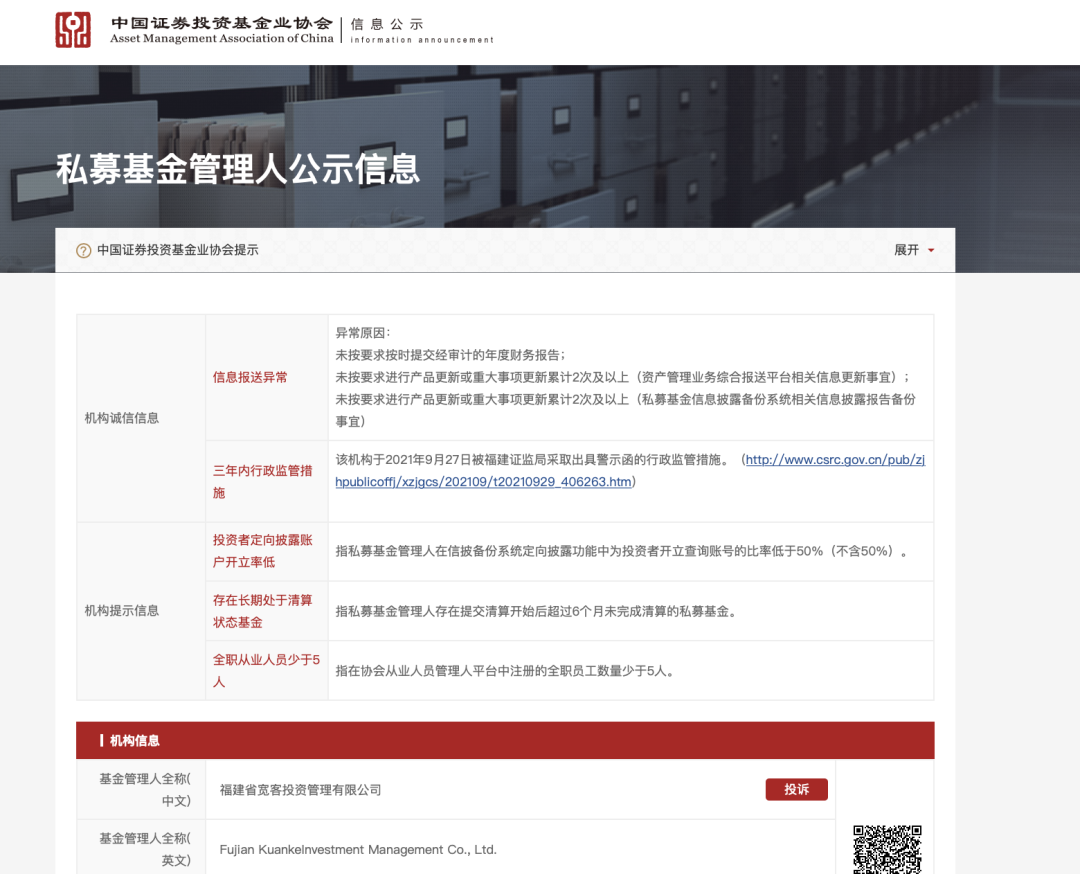Expand the 展开 dropdown arrow
The width and height of the screenshot is (1080, 874).
[931, 250]
